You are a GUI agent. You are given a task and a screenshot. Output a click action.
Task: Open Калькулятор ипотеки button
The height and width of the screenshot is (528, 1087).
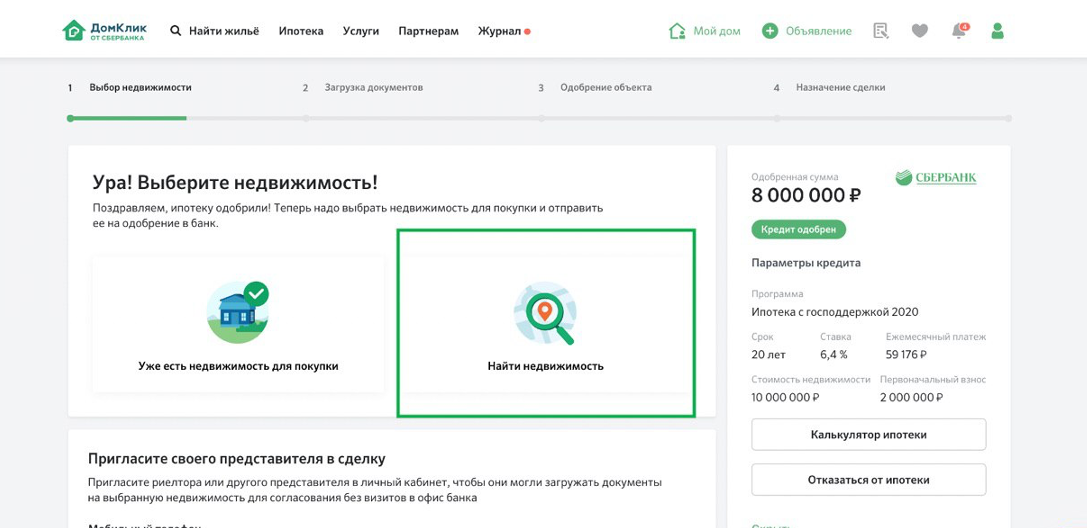tap(869, 434)
